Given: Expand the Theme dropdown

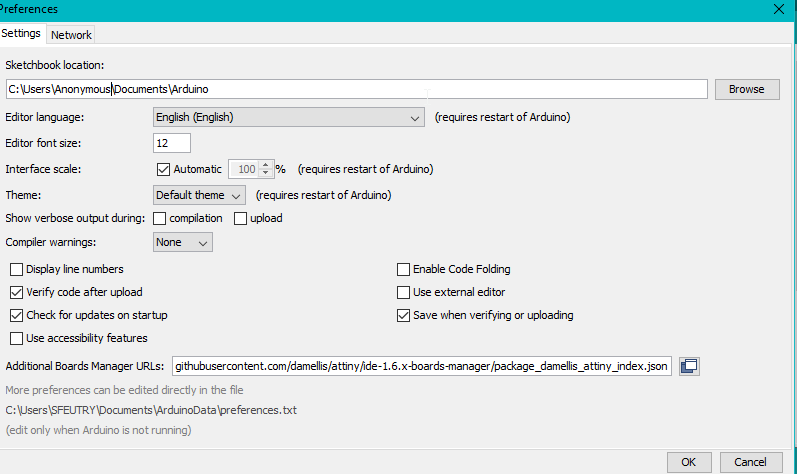Looking at the screenshot, I should click(199, 195).
